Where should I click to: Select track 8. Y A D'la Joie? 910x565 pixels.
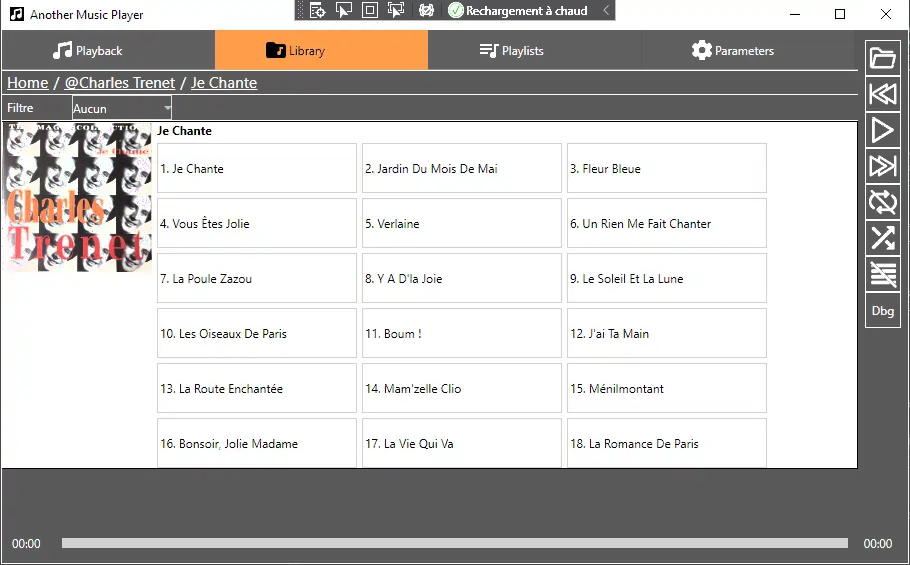tap(461, 278)
